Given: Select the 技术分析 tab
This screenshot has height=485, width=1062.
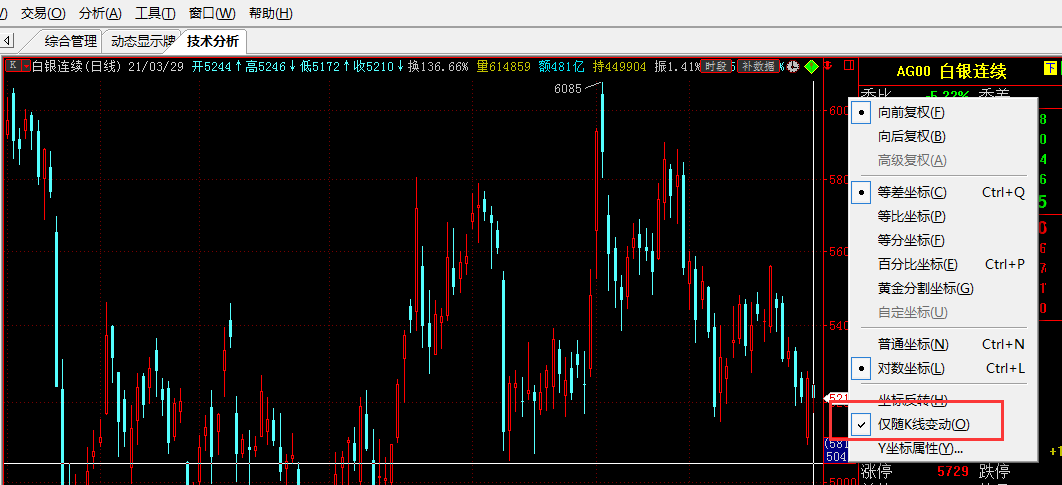Looking at the screenshot, I should click(x=213, y=41).
